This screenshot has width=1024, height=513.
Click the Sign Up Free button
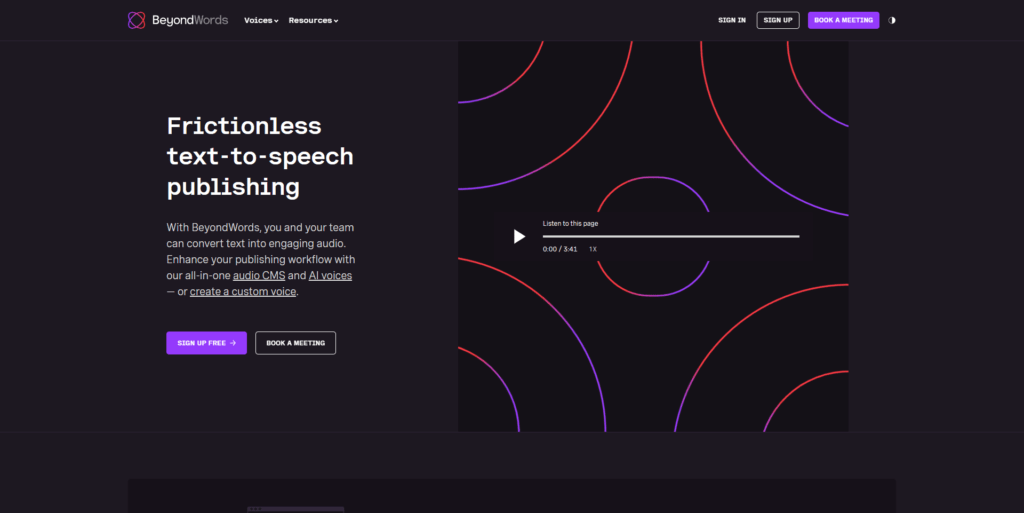tap(206, 343)
